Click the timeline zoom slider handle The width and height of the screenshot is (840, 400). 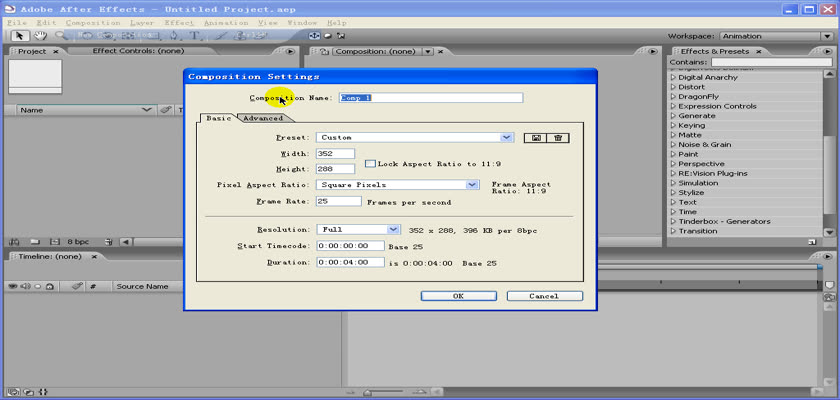(368, 393)
